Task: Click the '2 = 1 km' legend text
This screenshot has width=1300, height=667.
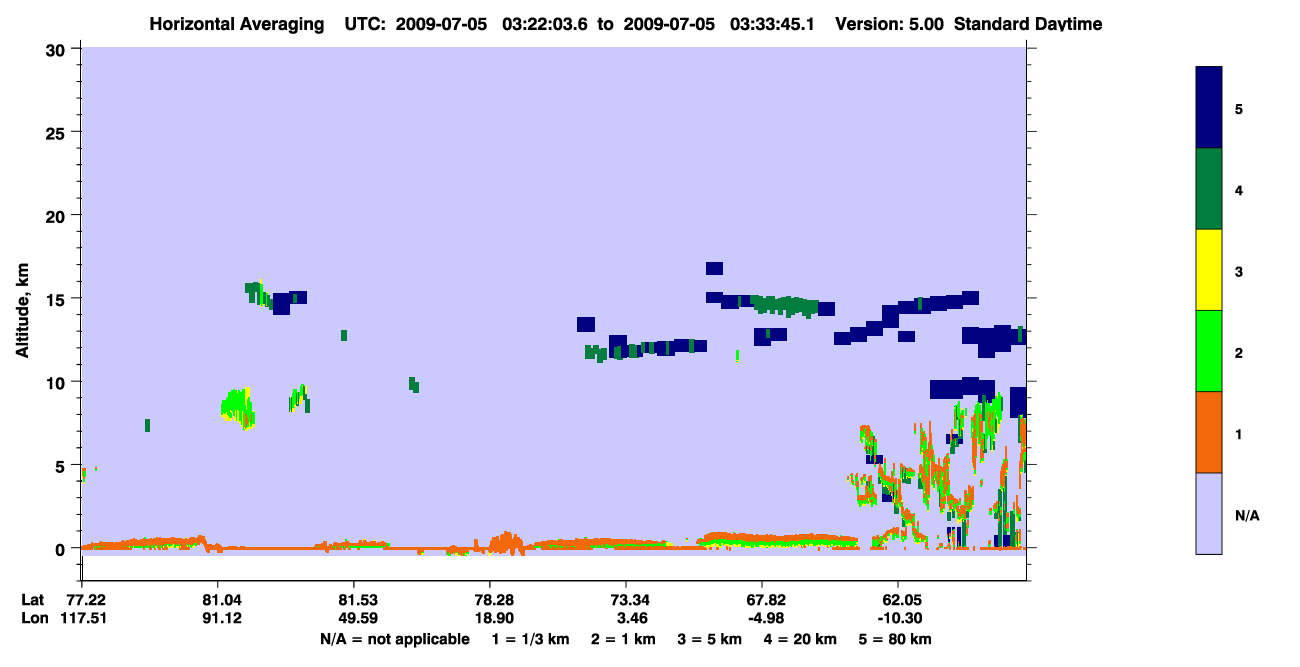Action: [x=624, y=639]
